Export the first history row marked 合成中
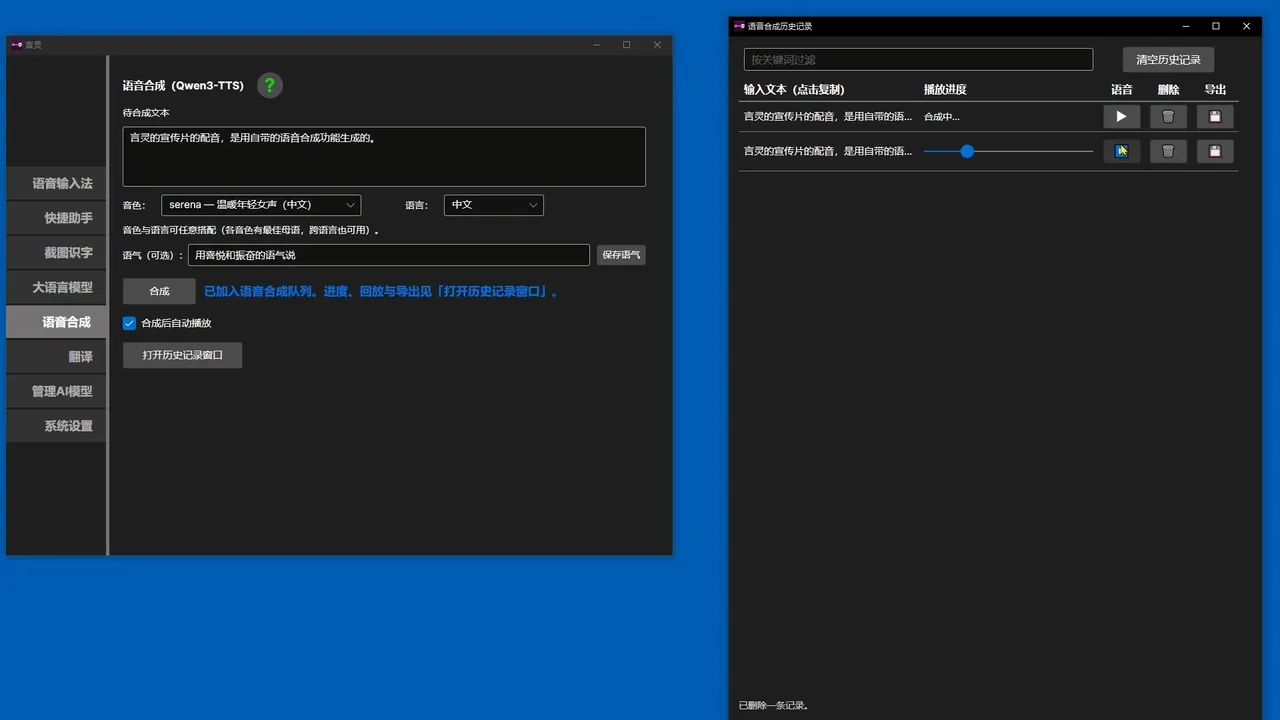 point(1215,117)
